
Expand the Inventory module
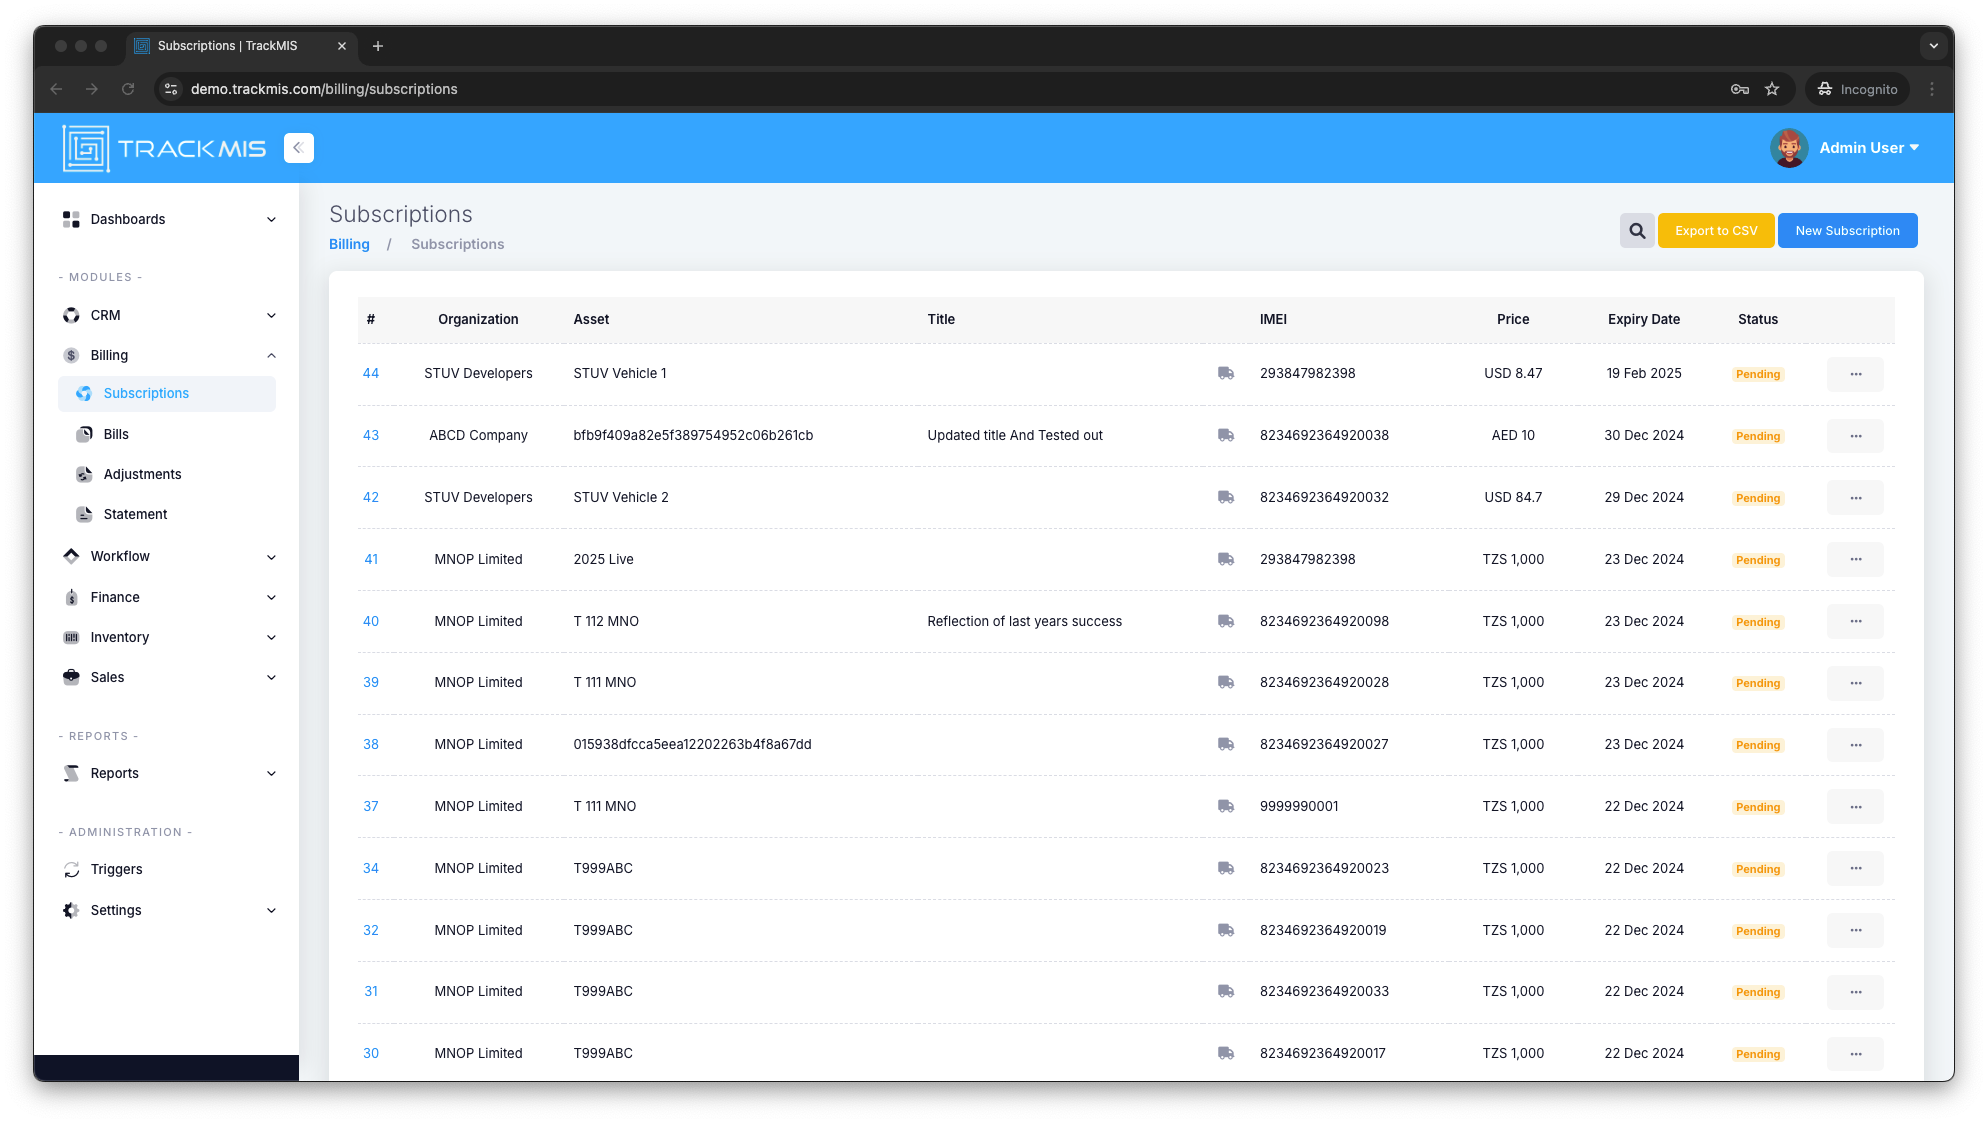coord(167,637)
